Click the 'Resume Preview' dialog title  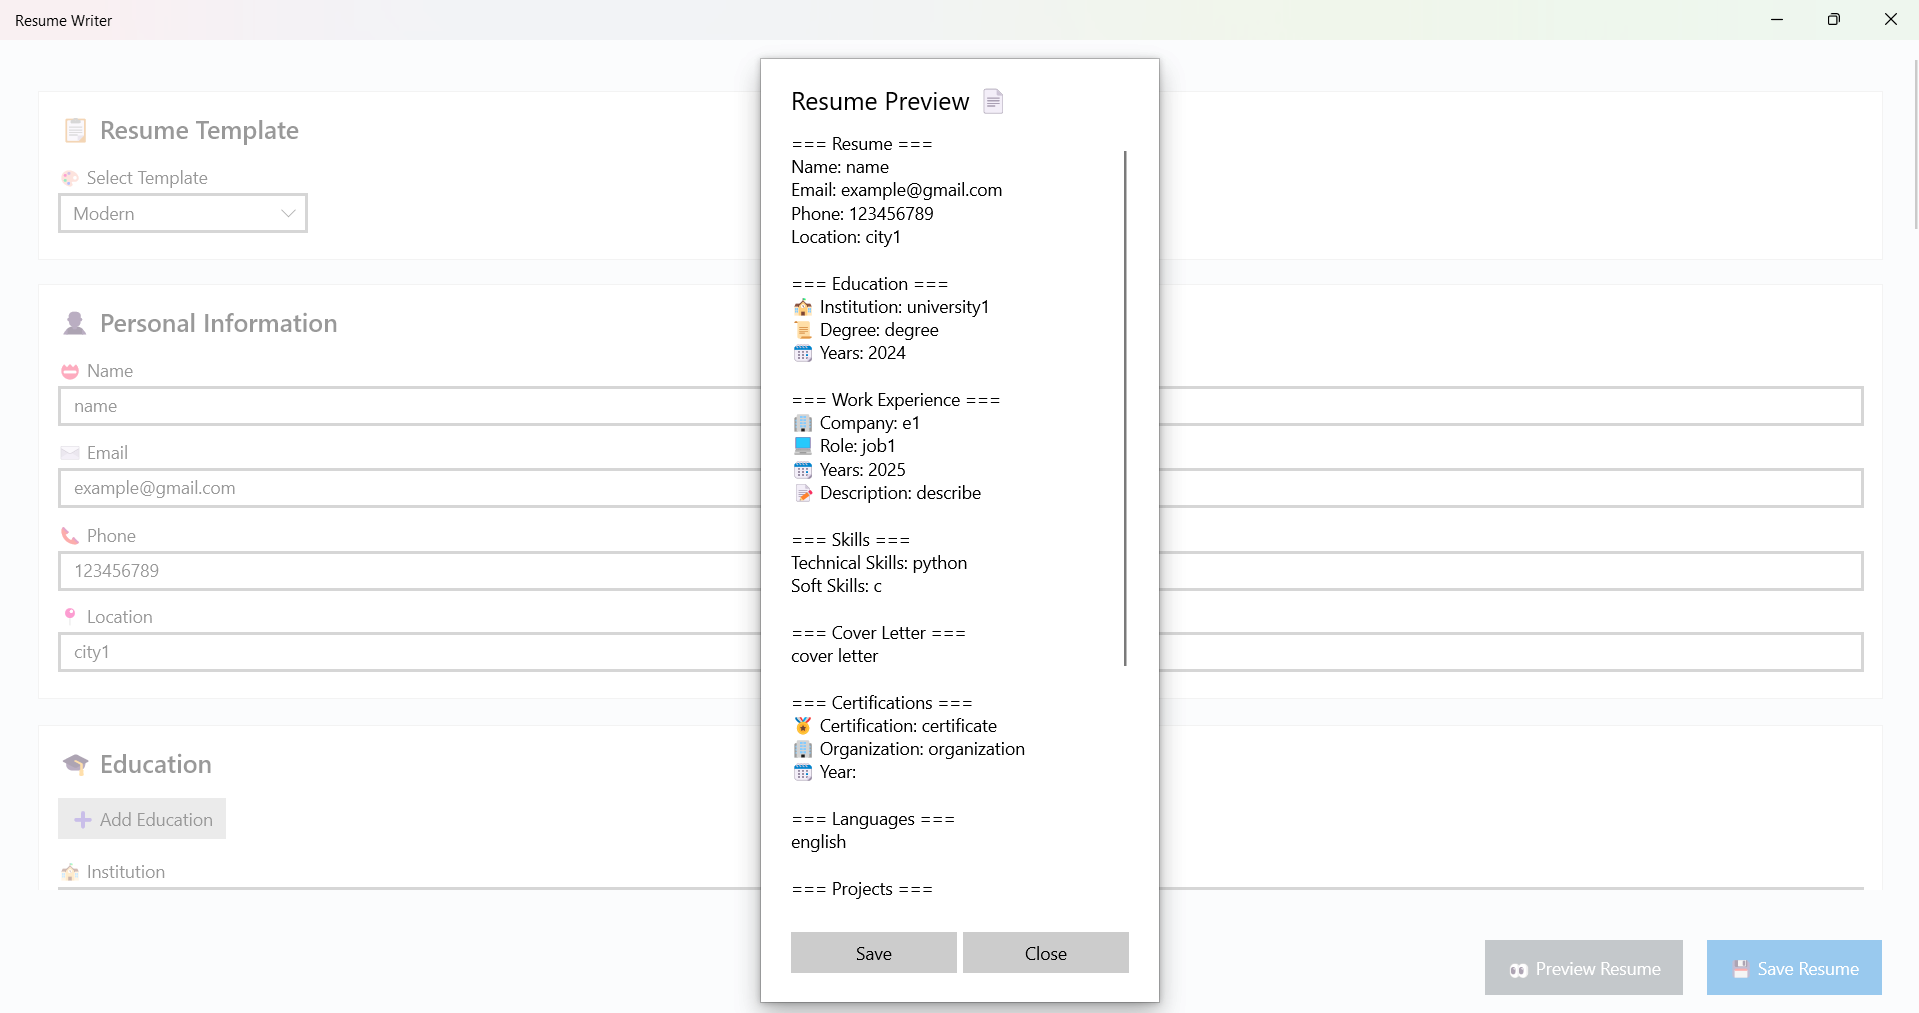point(880,101)
